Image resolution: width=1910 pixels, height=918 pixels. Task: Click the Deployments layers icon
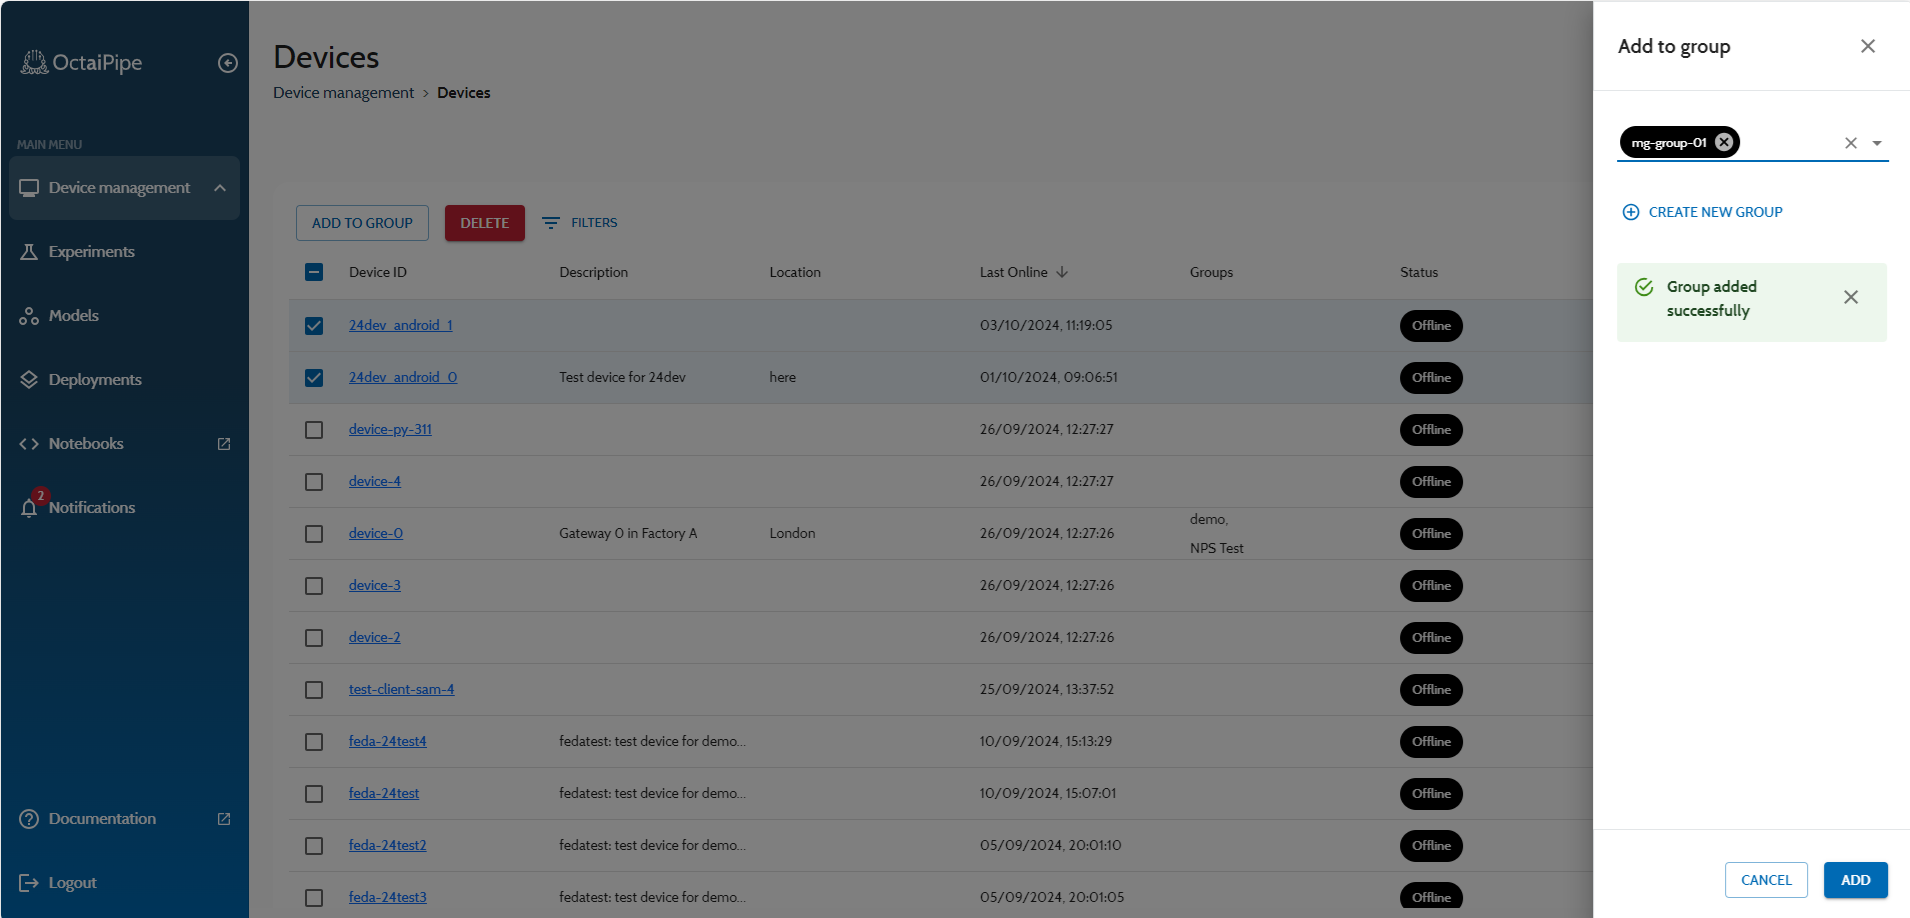[x=29, y=380]
